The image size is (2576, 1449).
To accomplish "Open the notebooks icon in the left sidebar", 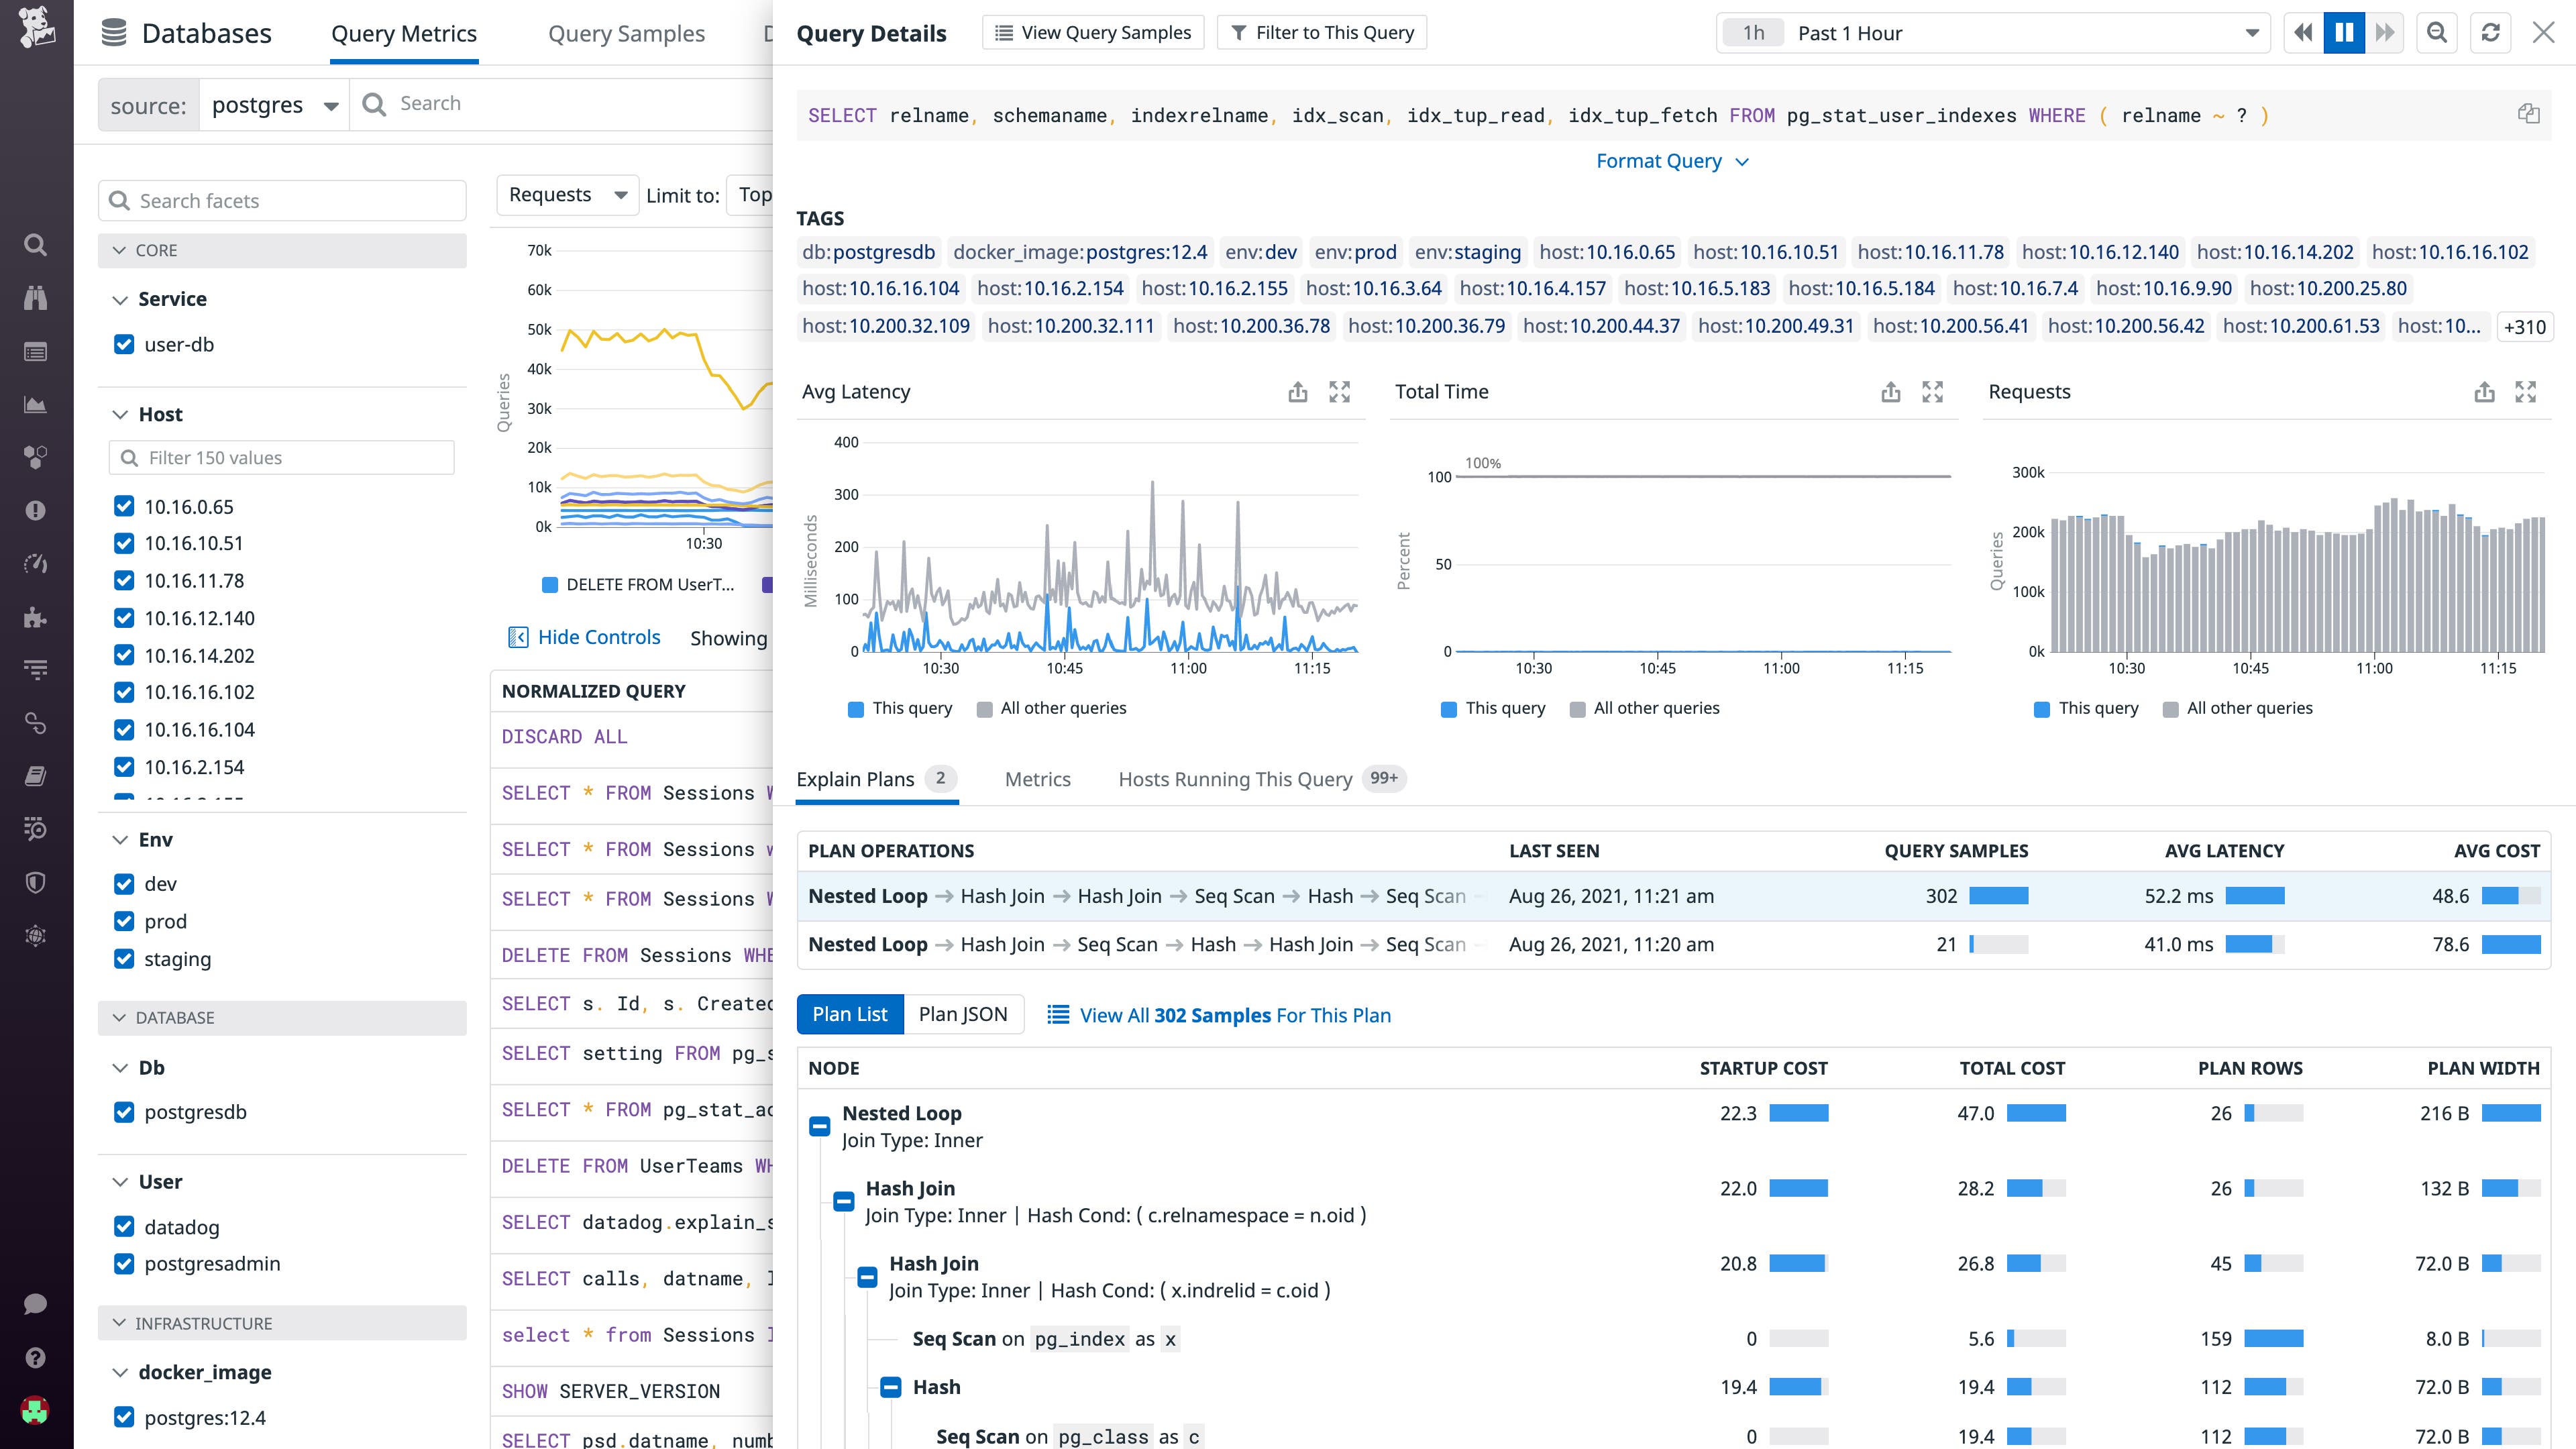I will (35, 775).
